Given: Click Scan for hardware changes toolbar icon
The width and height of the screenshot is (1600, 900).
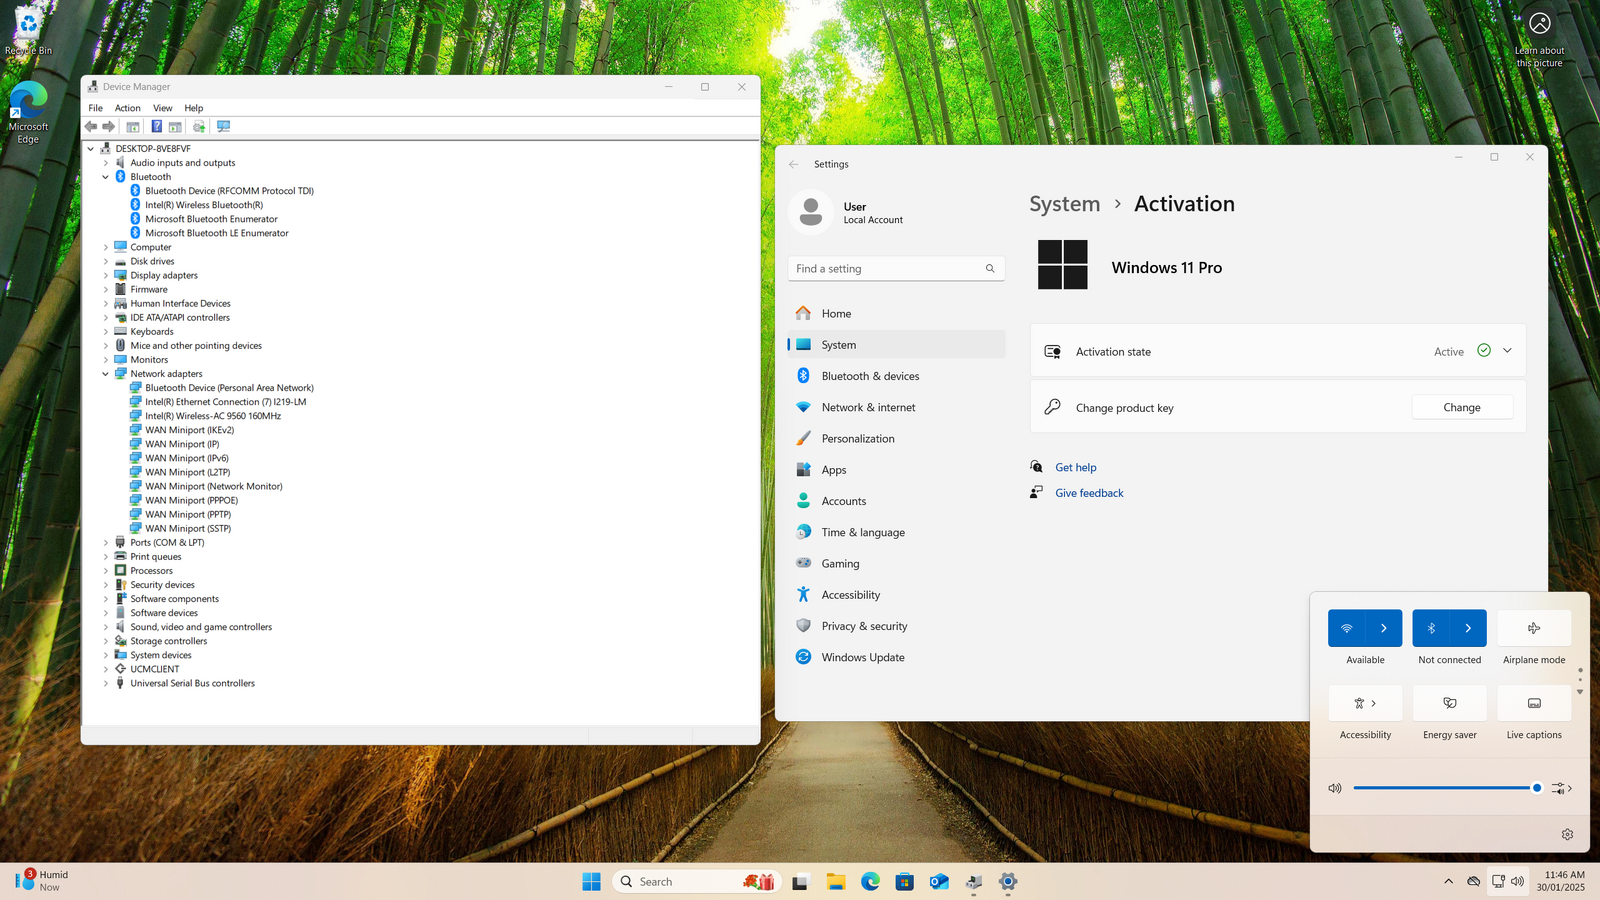Looking at the screenshot, I should pyautogui.click(x=223, y=127).
